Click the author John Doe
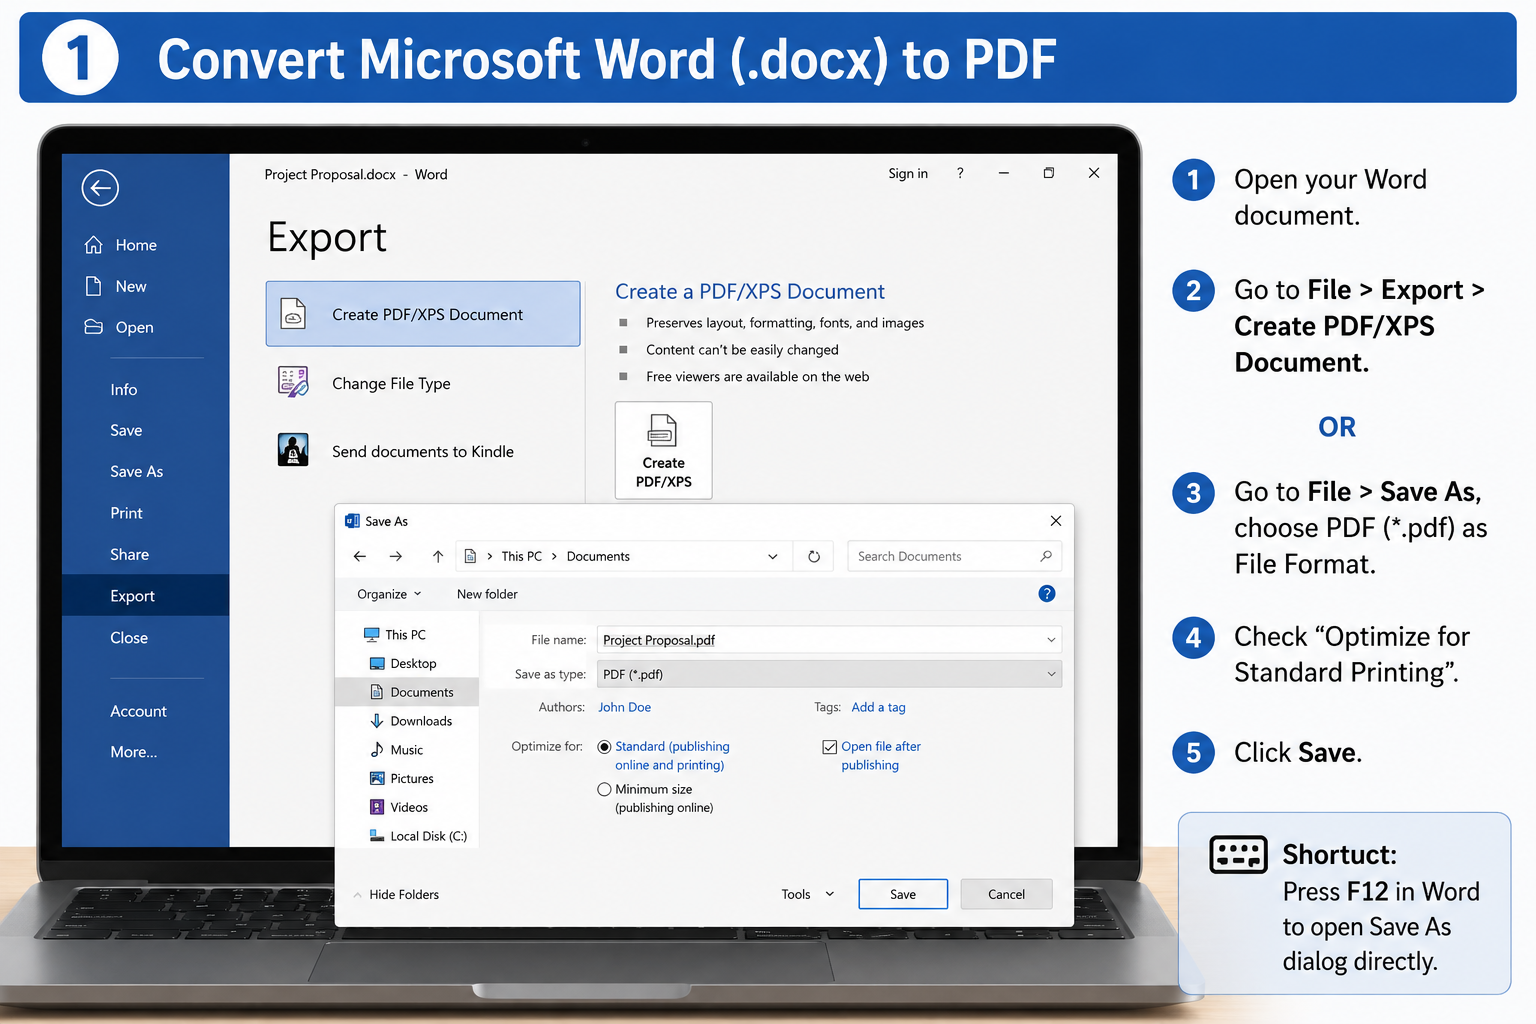 coord(624,707)
